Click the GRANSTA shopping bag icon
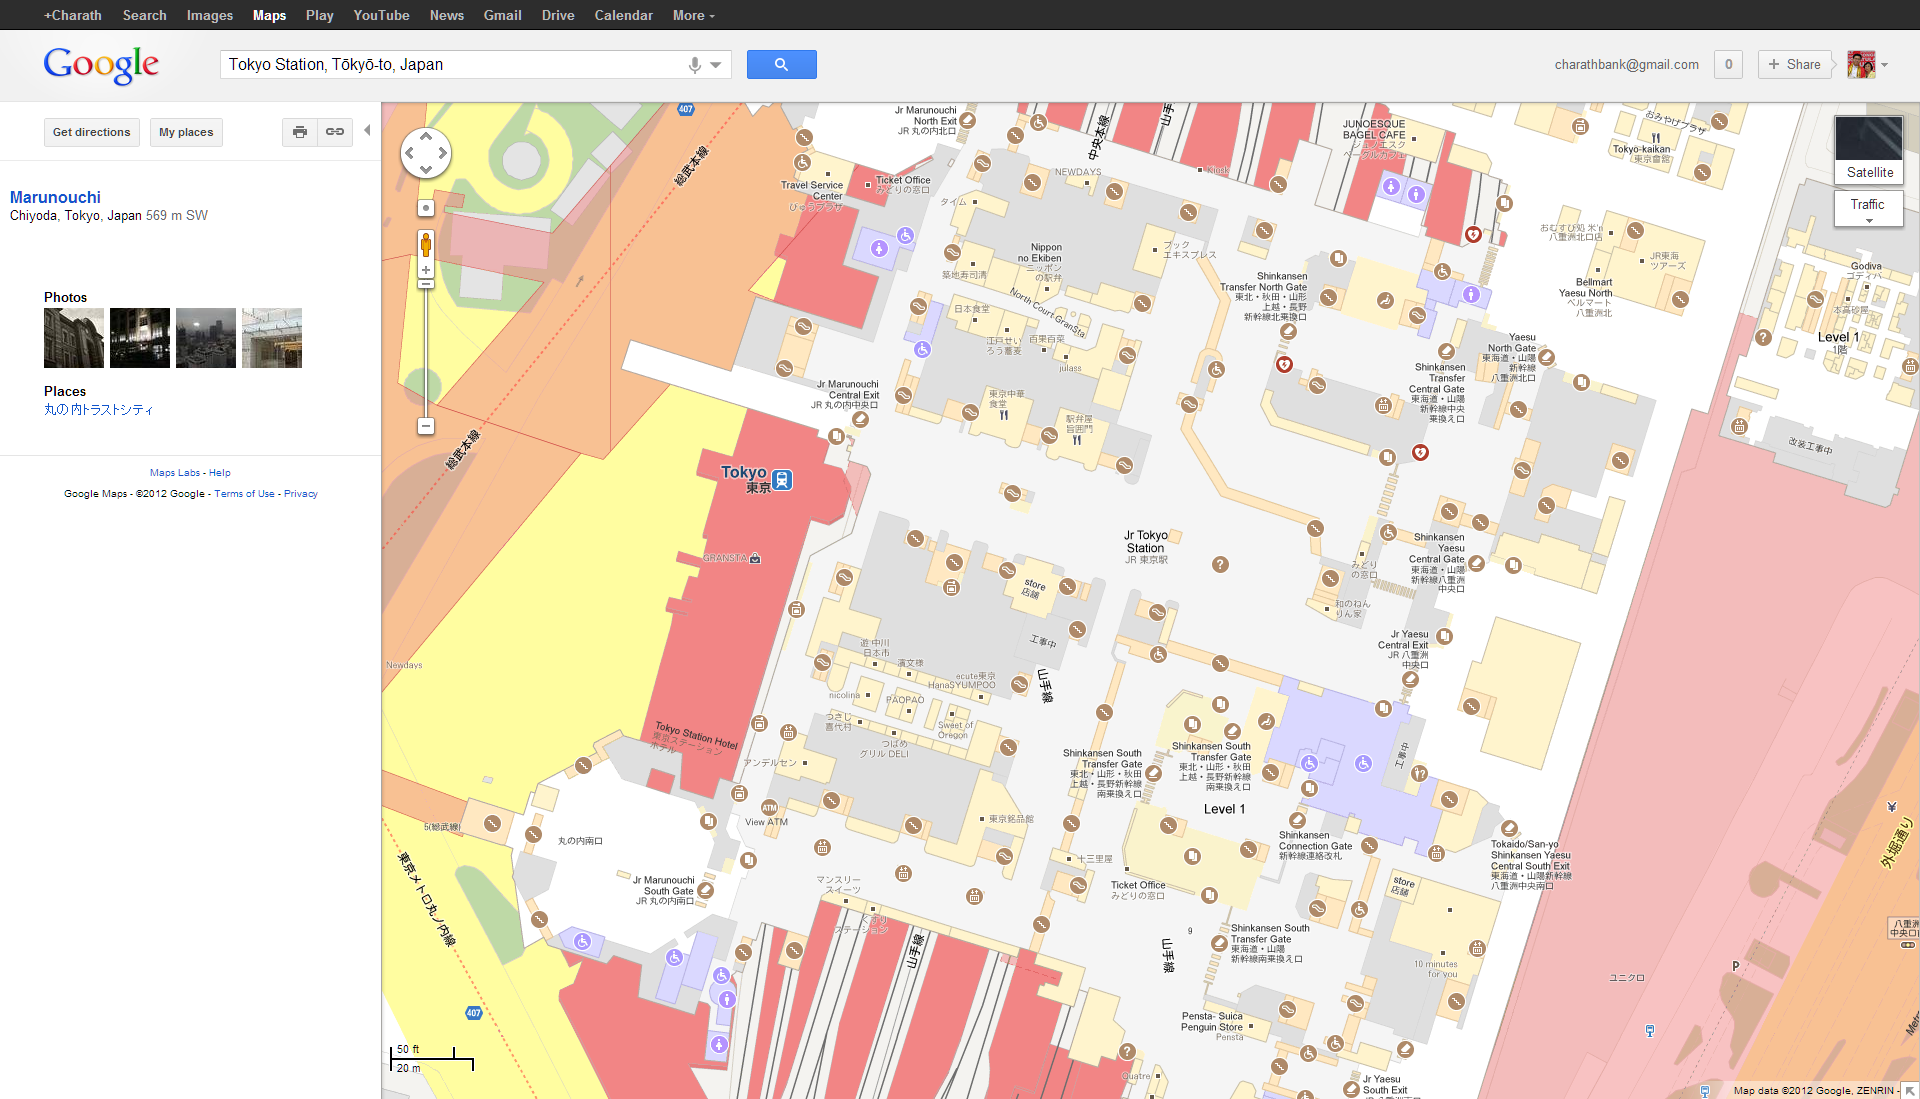Viewport: 1920px width, 1099px height. point(755,558)
